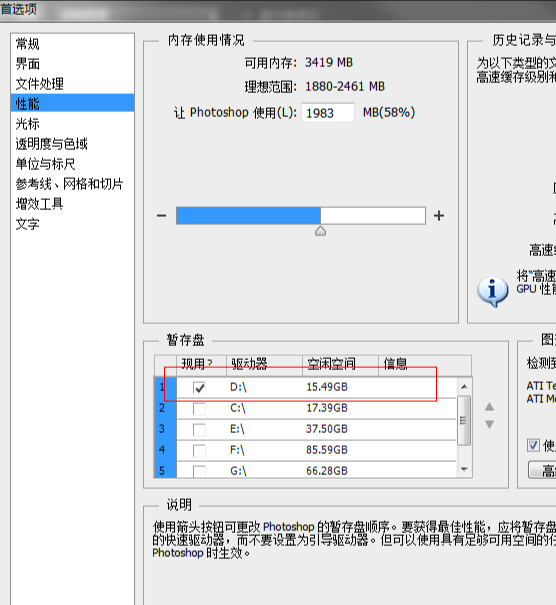Click the memory slider triangle handle
Viewport: 556px width, 605px height.
(x=320, y=231)
